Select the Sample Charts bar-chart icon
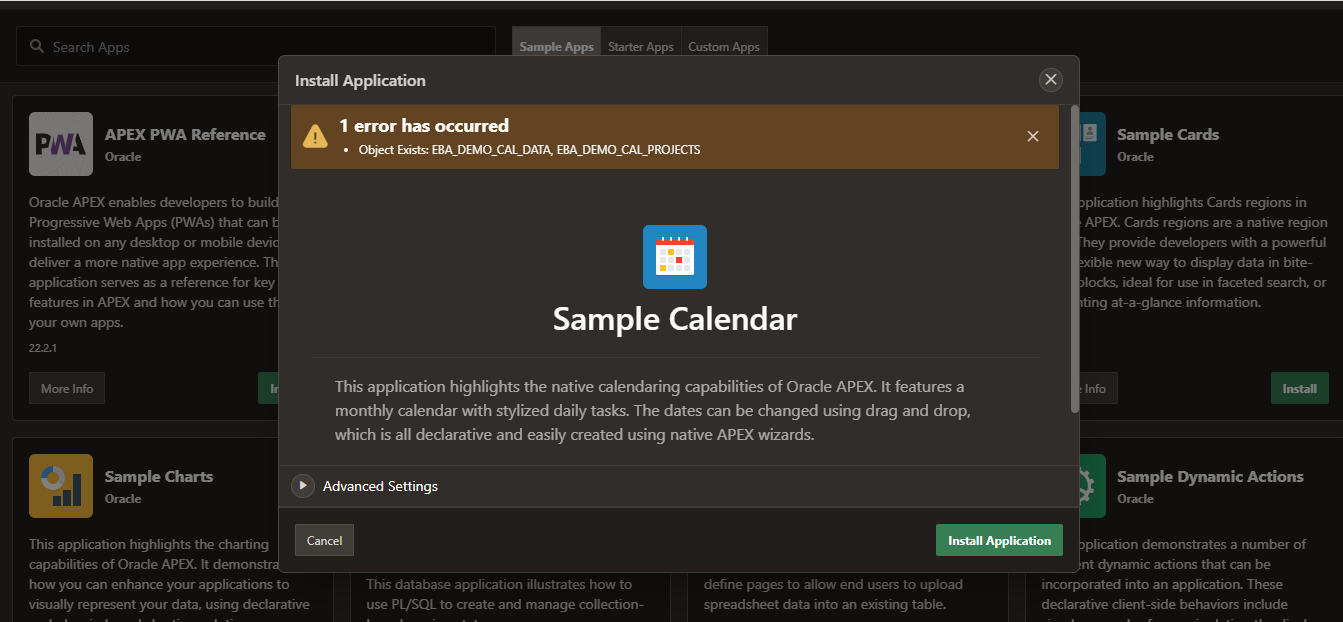The height and width of the screenshot is (622, 1343). 60,486
